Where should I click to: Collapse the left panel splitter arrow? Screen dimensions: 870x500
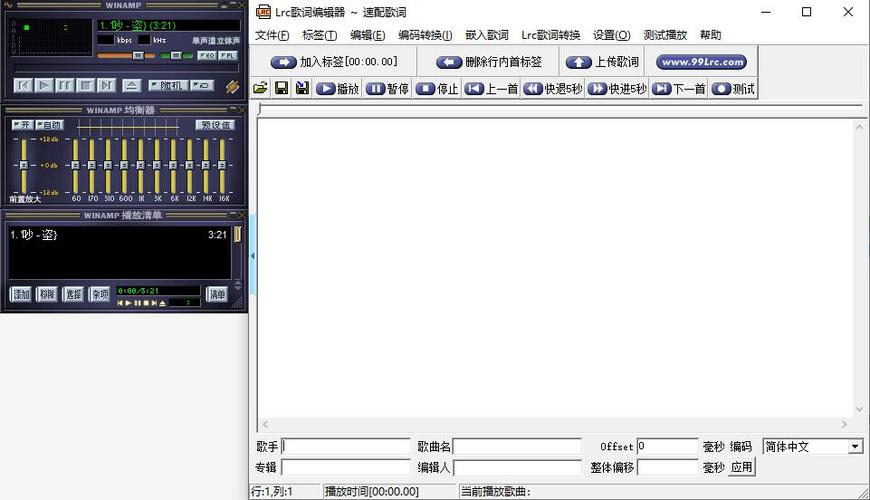pos(252,256)
